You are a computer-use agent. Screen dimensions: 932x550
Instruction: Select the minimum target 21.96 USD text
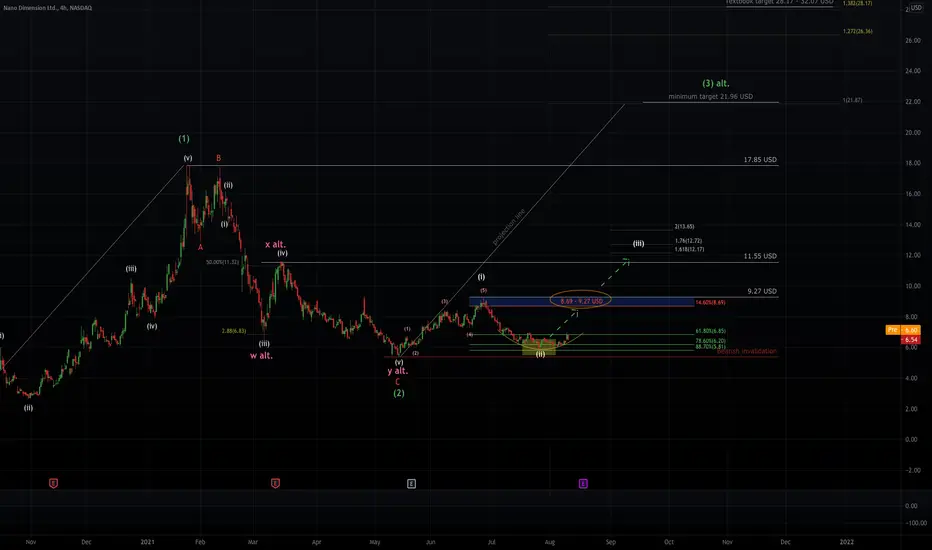coord(710,96)
